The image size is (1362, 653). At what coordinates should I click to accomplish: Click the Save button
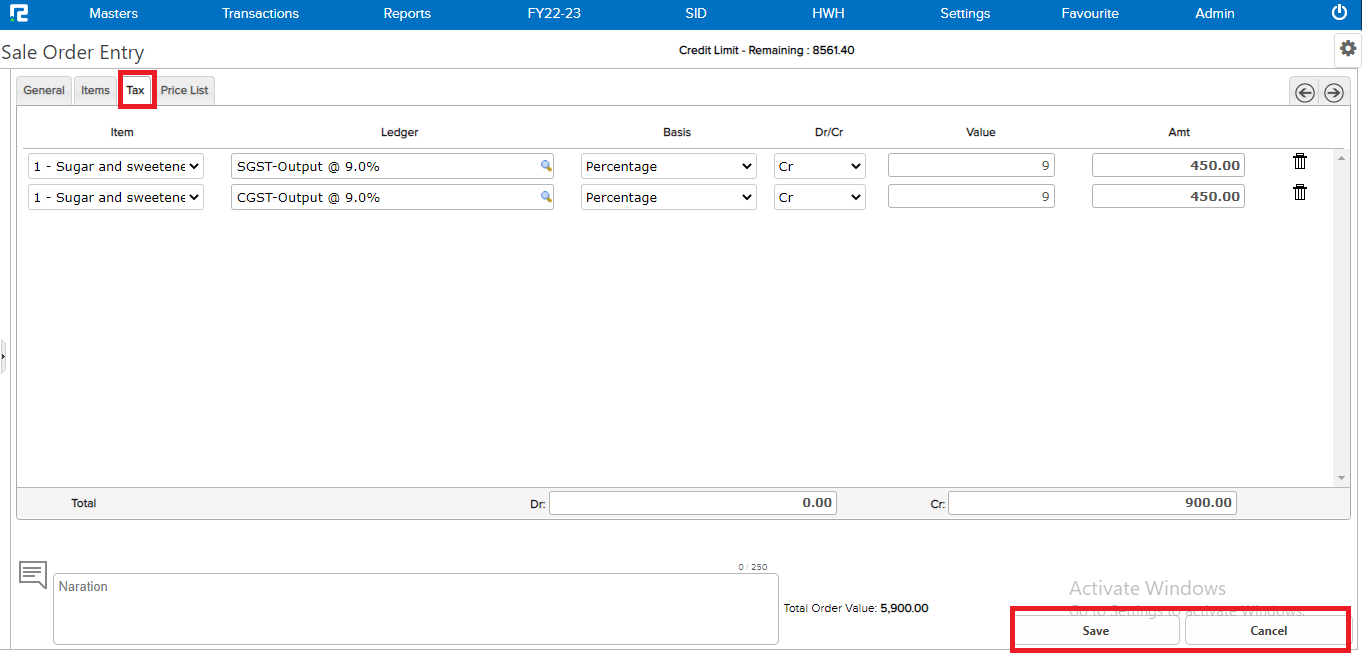[1096, 631]
